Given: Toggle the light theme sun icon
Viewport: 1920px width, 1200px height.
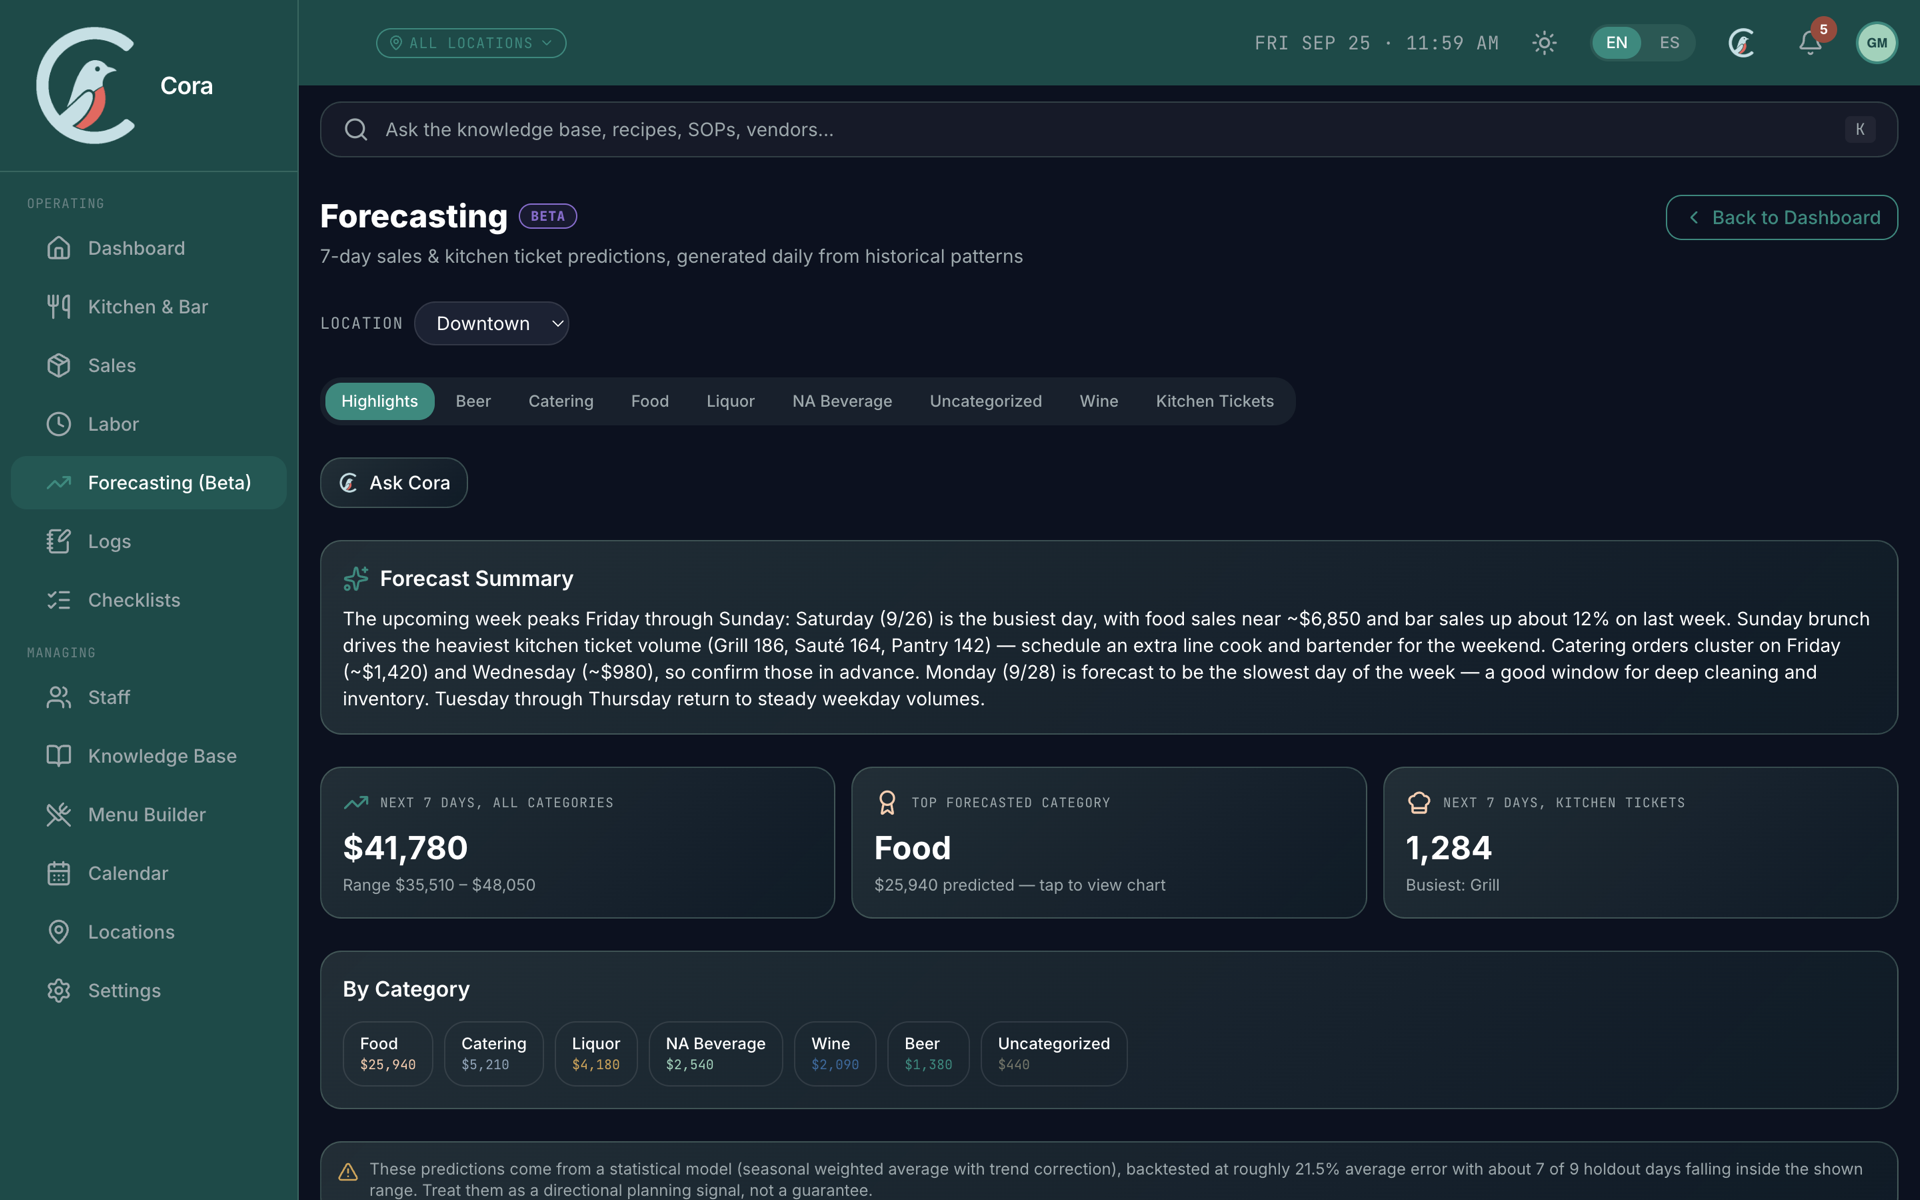Looking at the screenshot, I should (1544, 43).
